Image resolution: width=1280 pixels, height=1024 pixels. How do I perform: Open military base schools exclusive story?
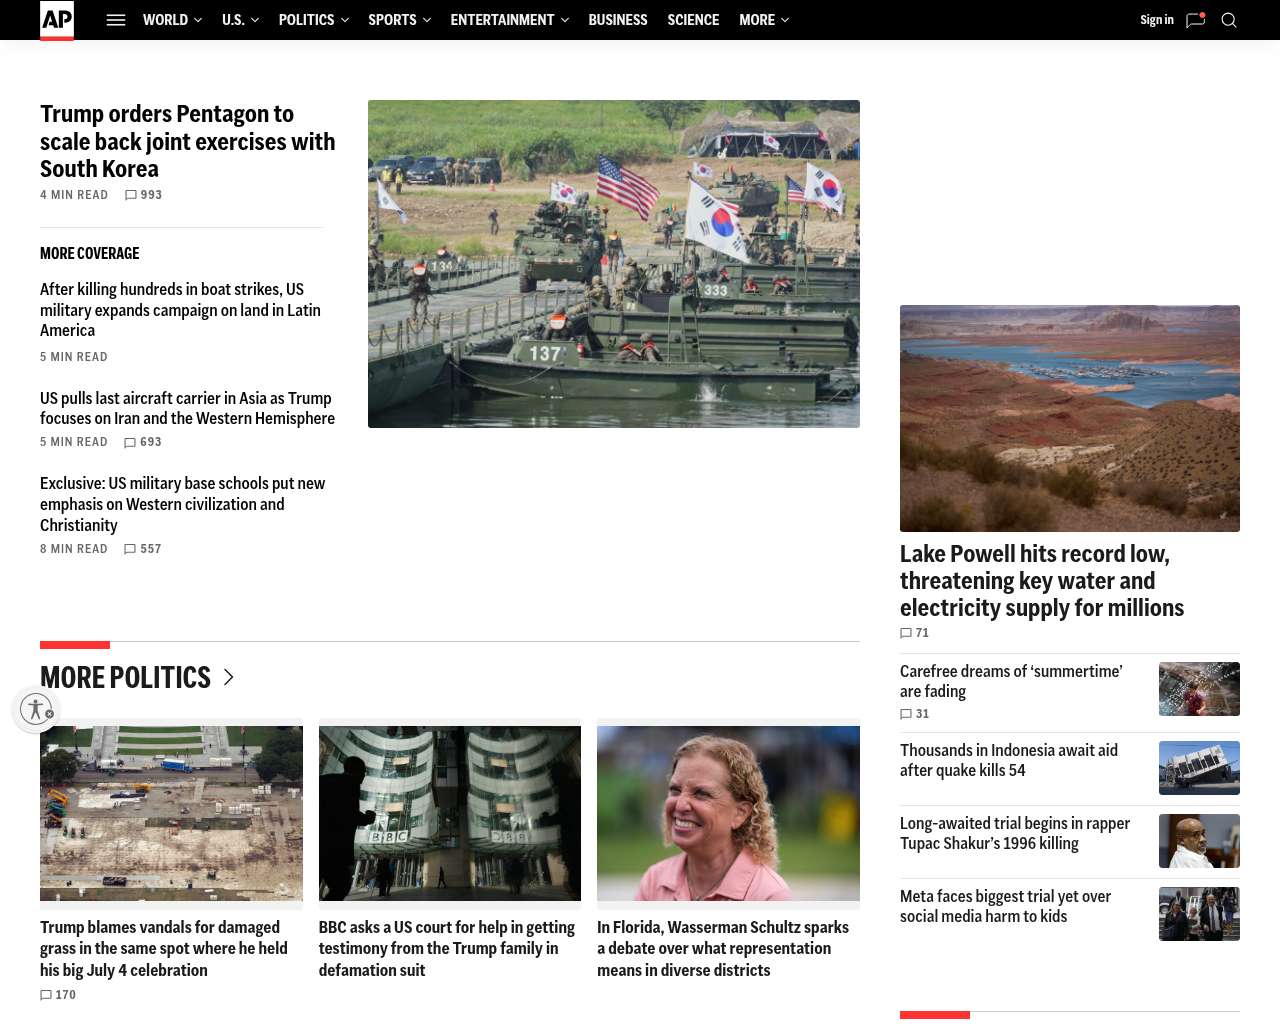coord(182,504)
